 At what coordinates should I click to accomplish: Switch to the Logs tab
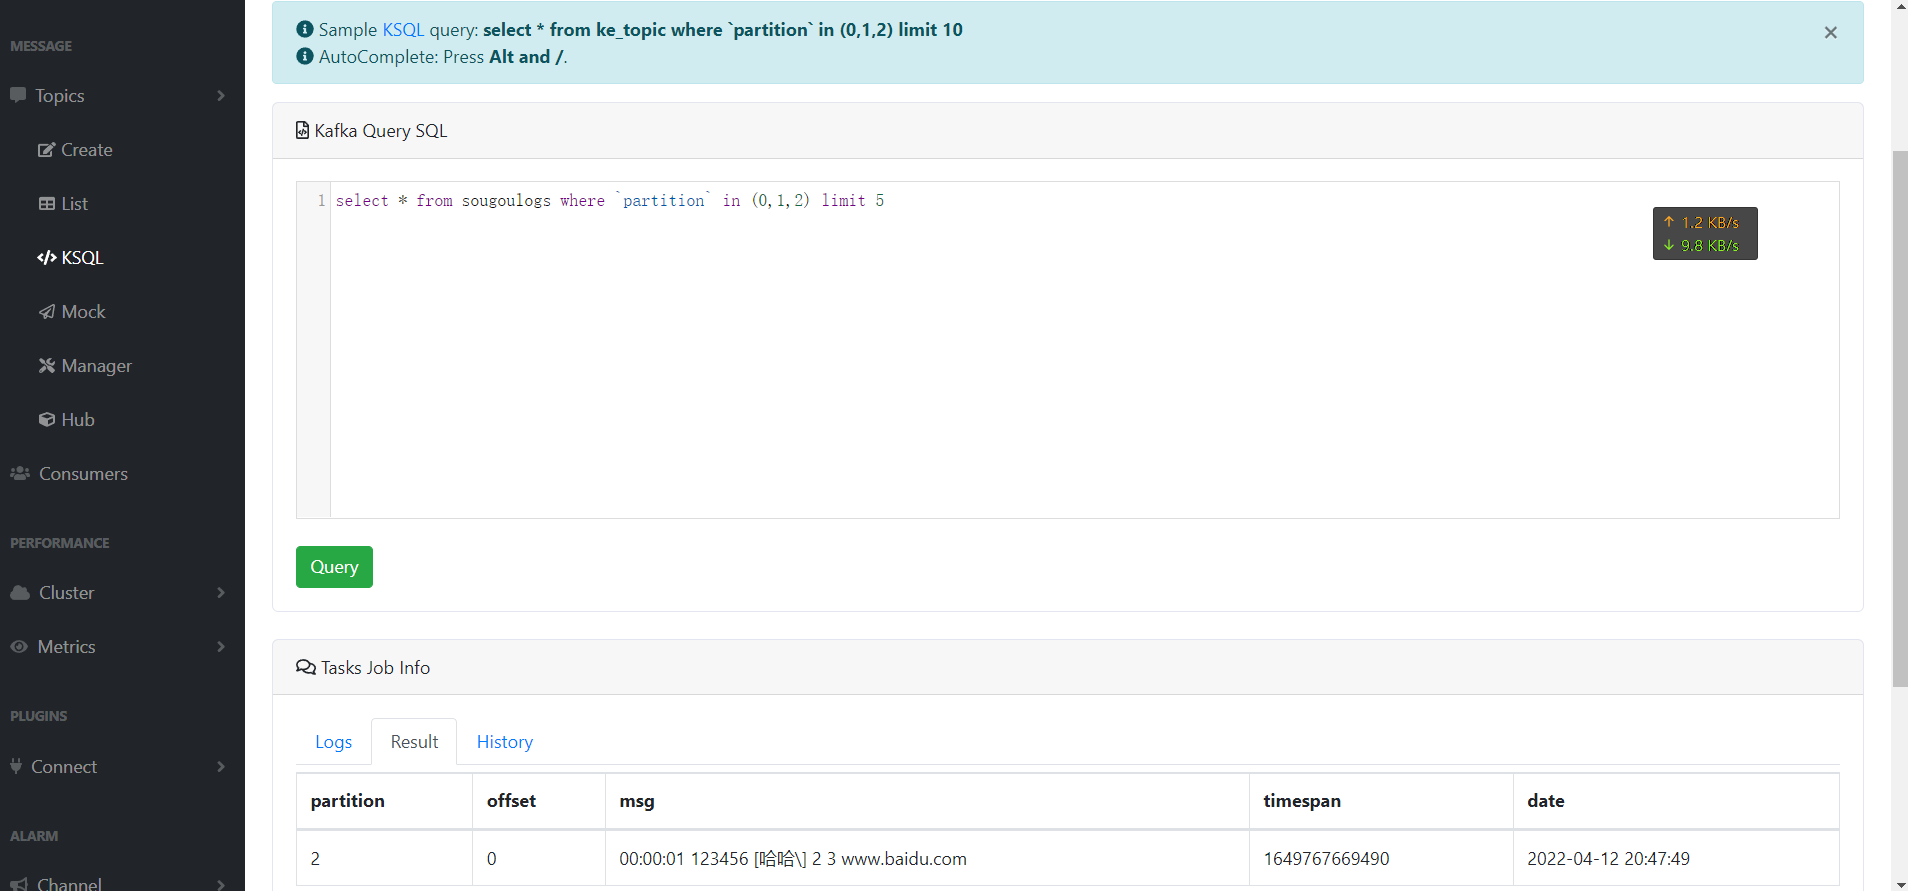click(334, 742)
